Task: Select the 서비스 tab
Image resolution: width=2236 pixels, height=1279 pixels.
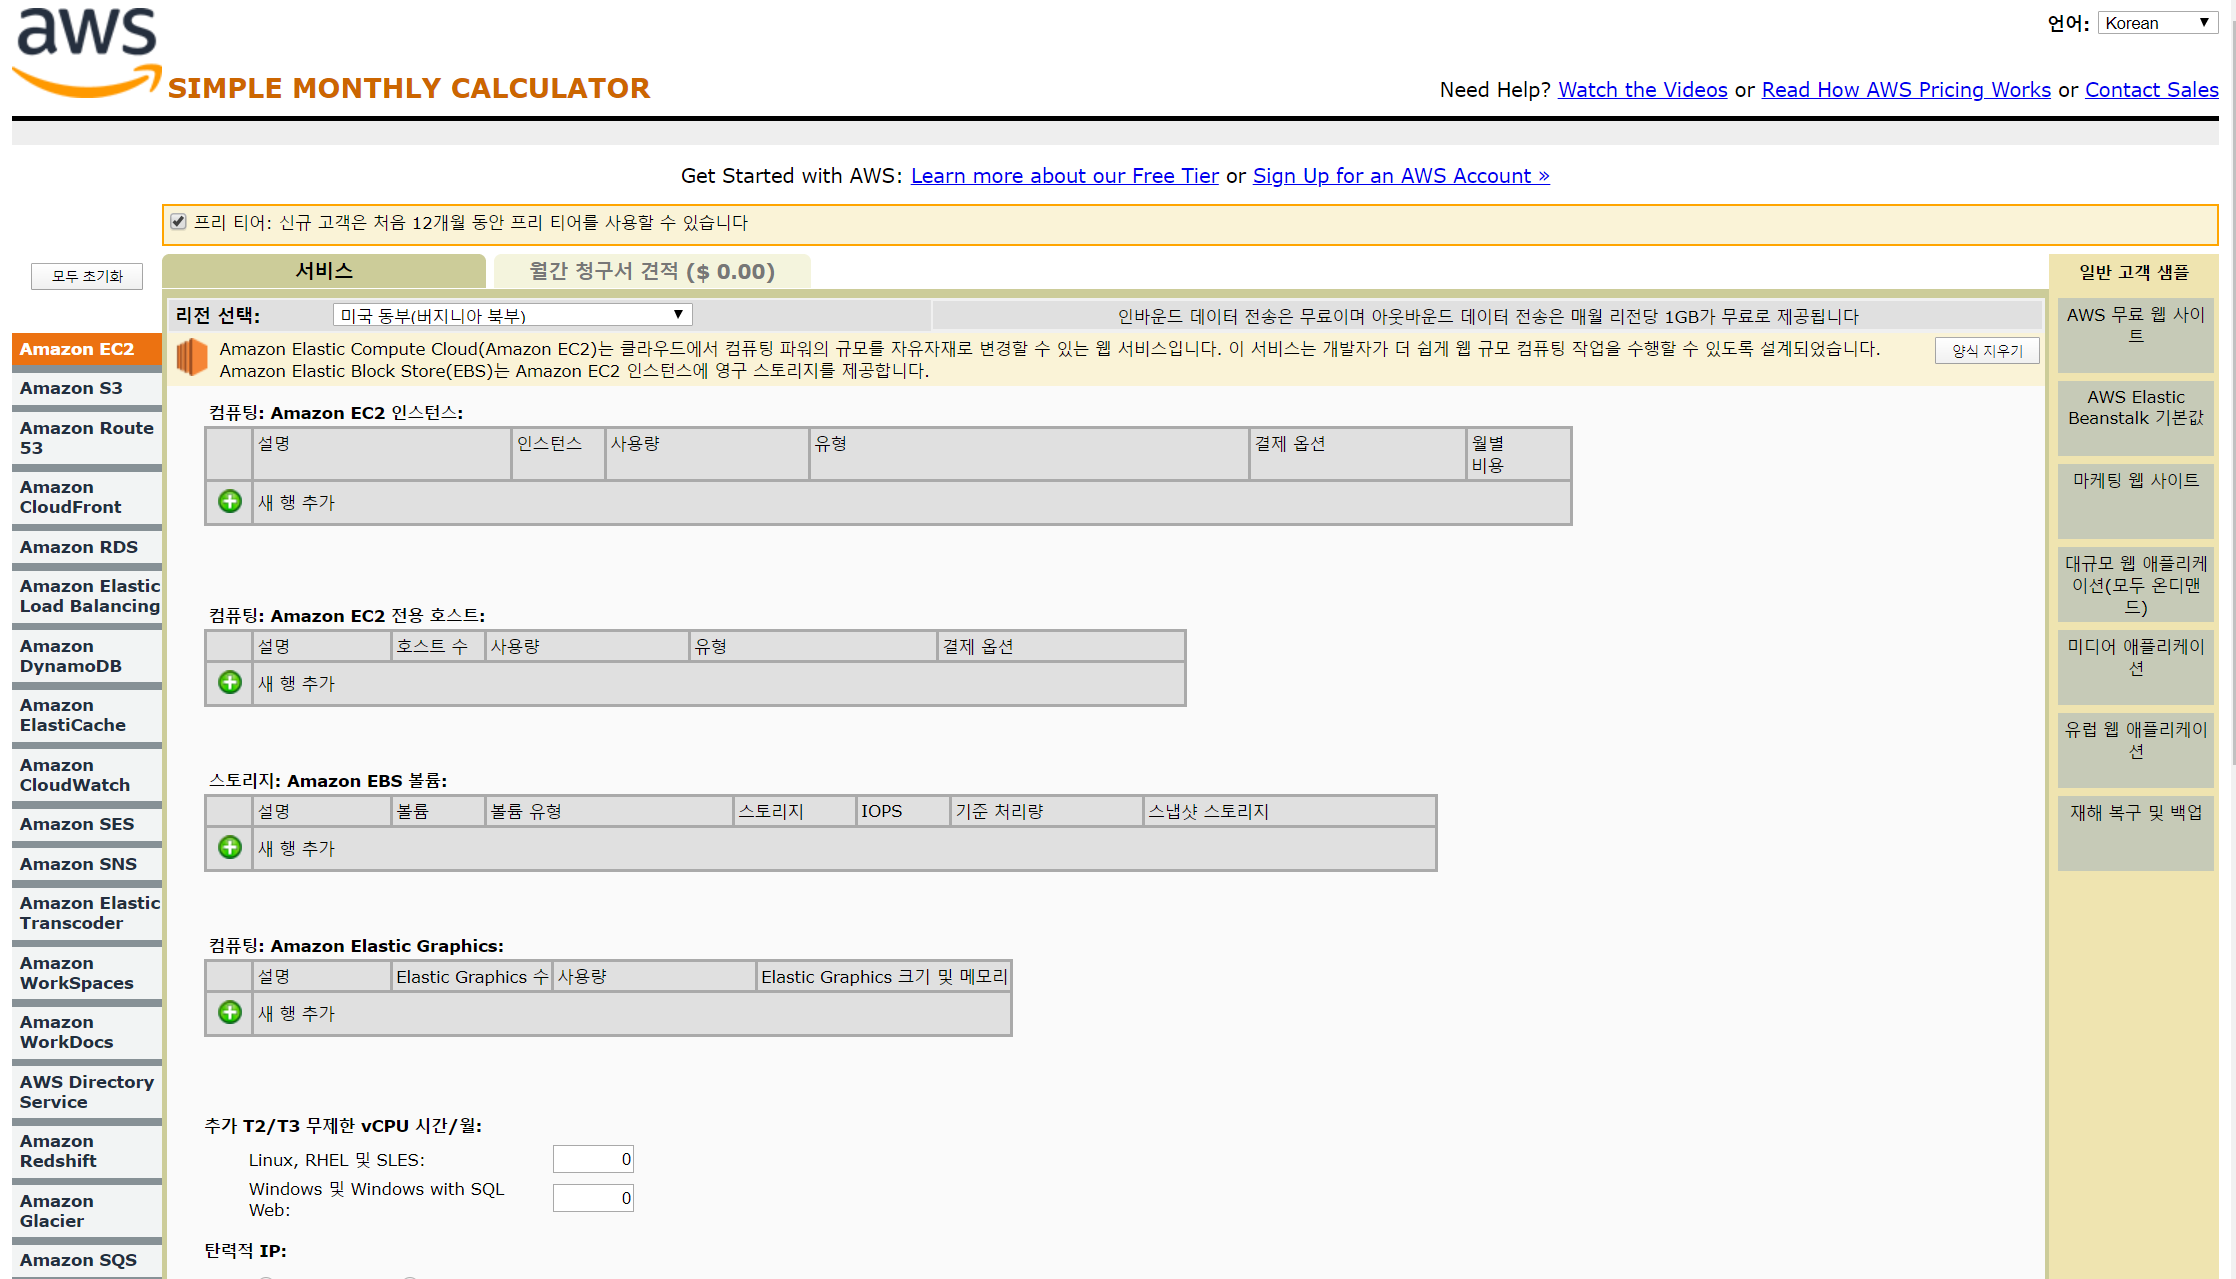Action: (323, 271)
